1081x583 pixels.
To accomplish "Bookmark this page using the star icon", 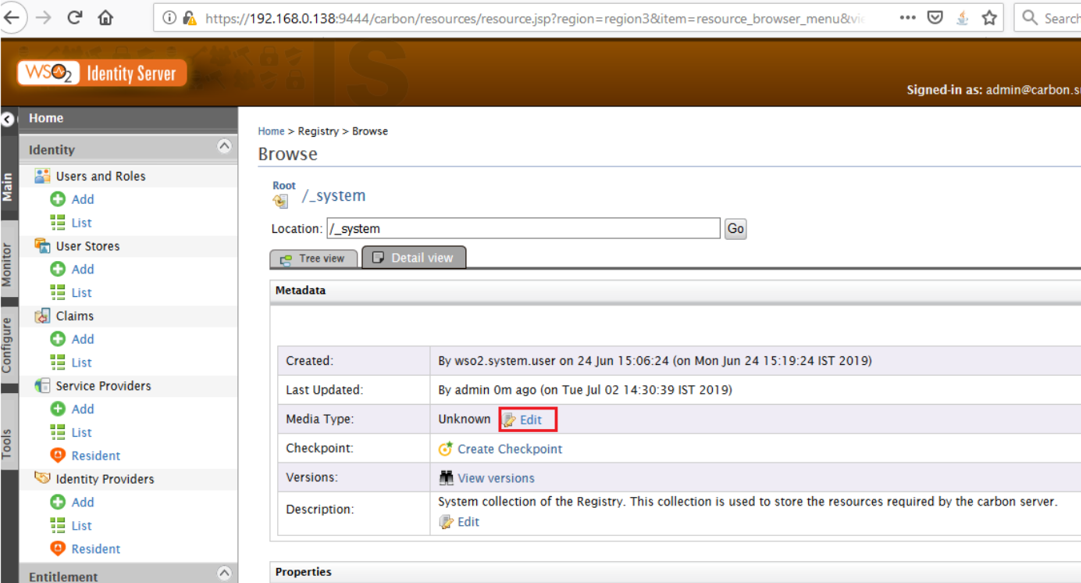I will 989,18.
